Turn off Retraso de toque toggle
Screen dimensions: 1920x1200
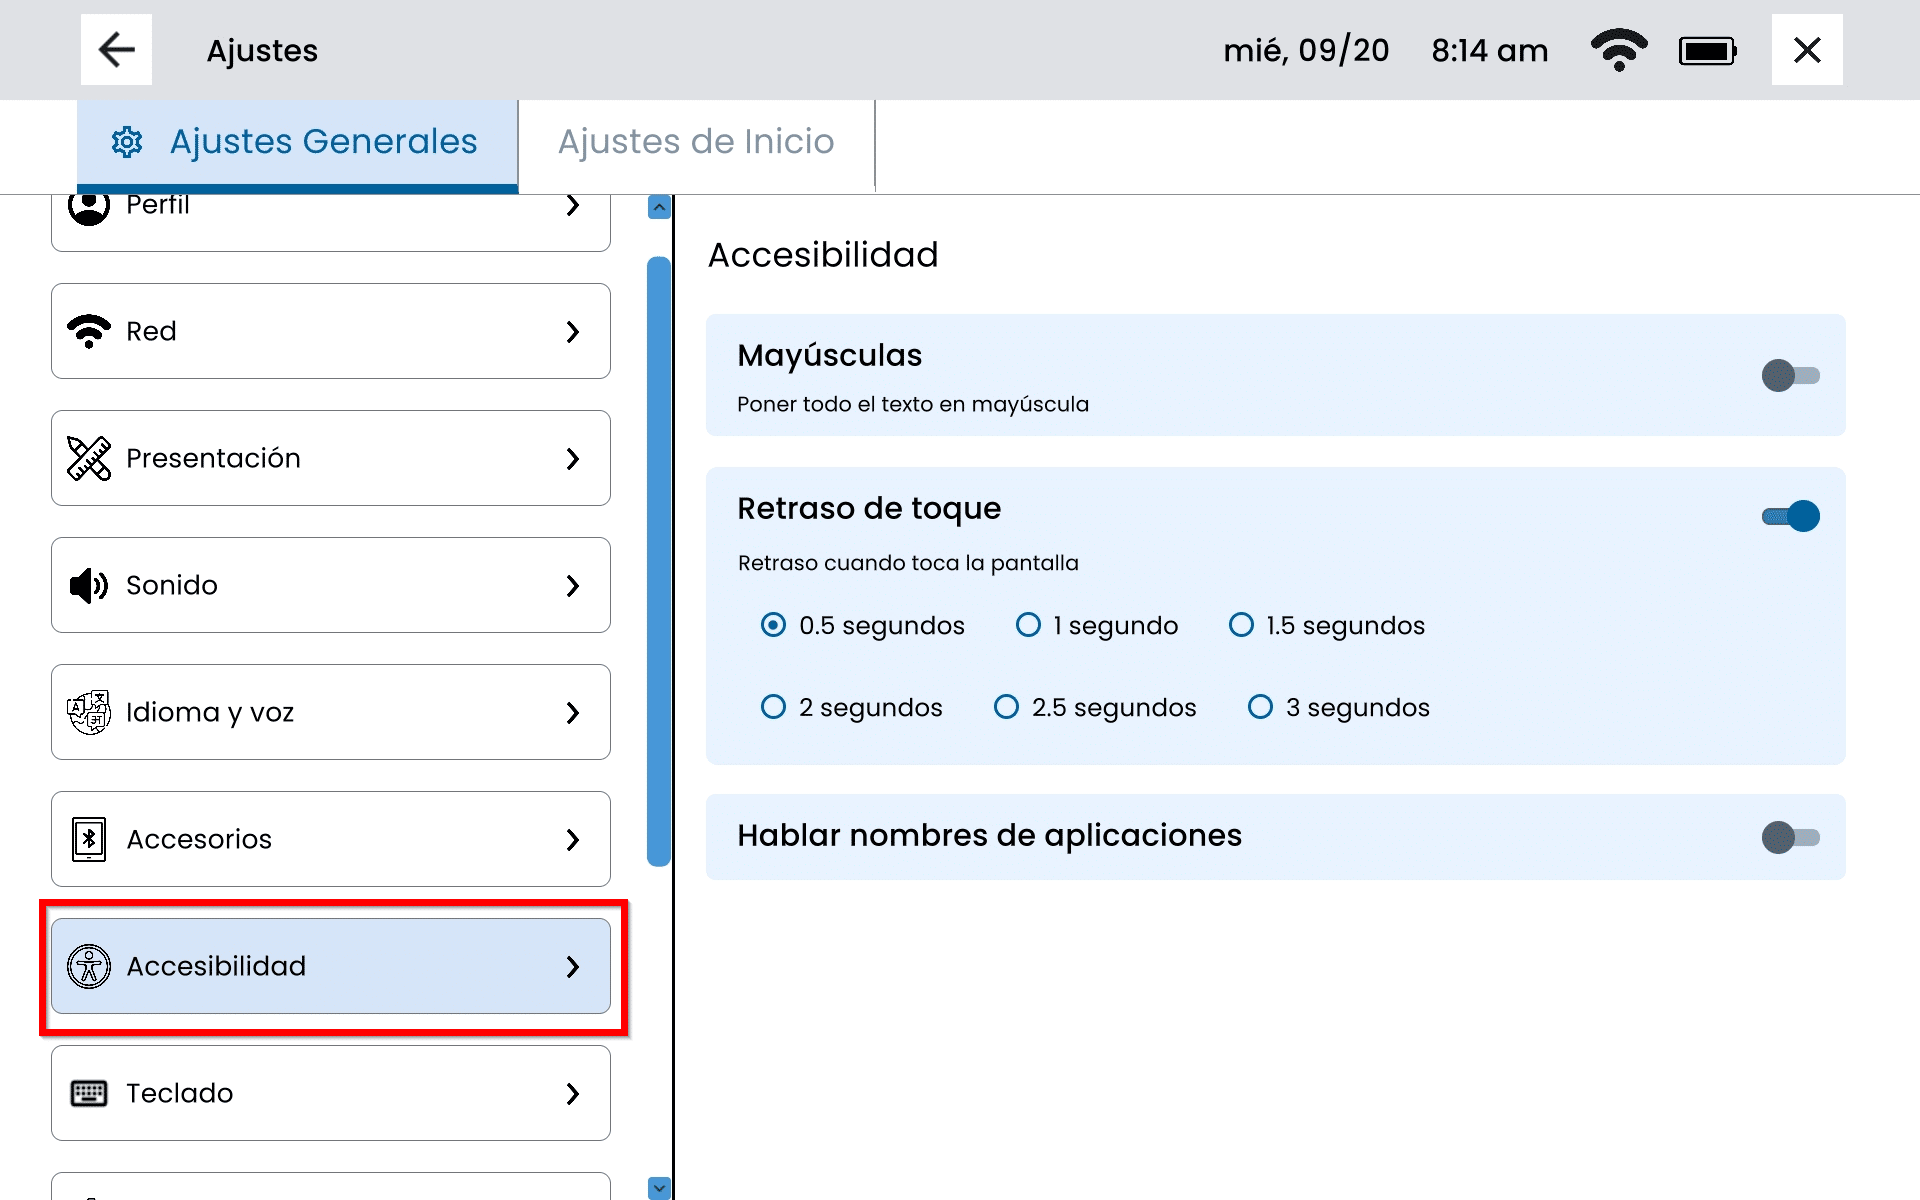[1790, 516]
